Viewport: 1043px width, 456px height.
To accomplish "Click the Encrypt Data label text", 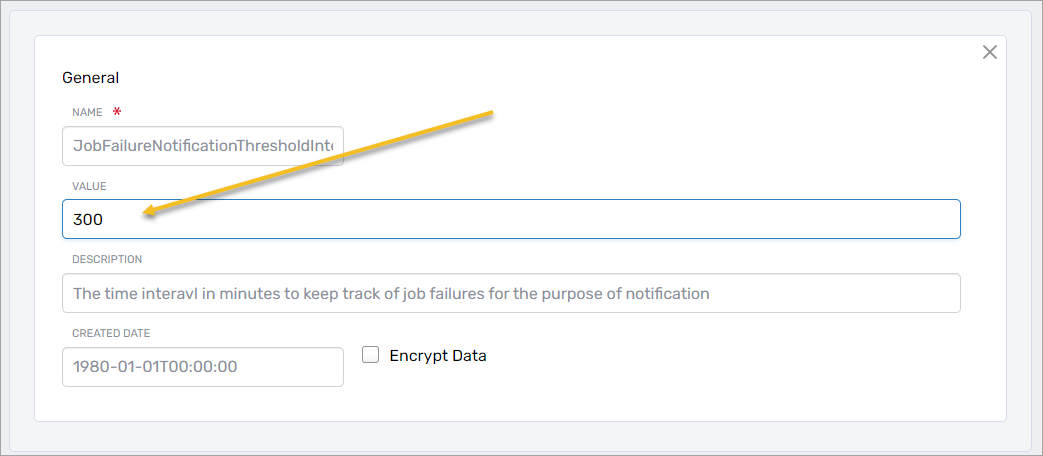I will click(437, 356).
